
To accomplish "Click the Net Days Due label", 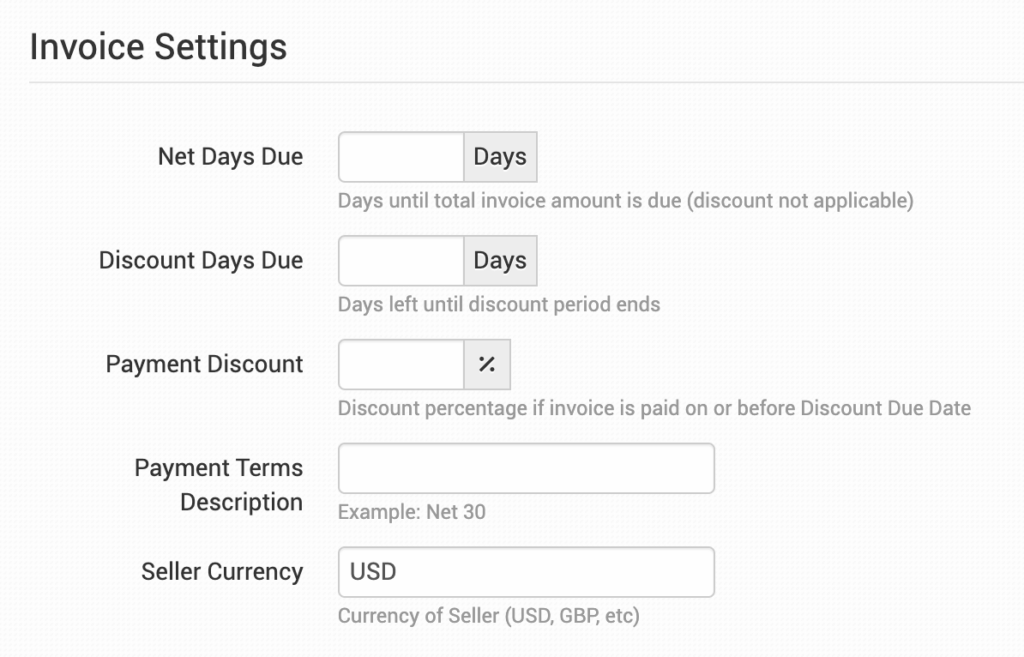I will [x=230, y=157].
